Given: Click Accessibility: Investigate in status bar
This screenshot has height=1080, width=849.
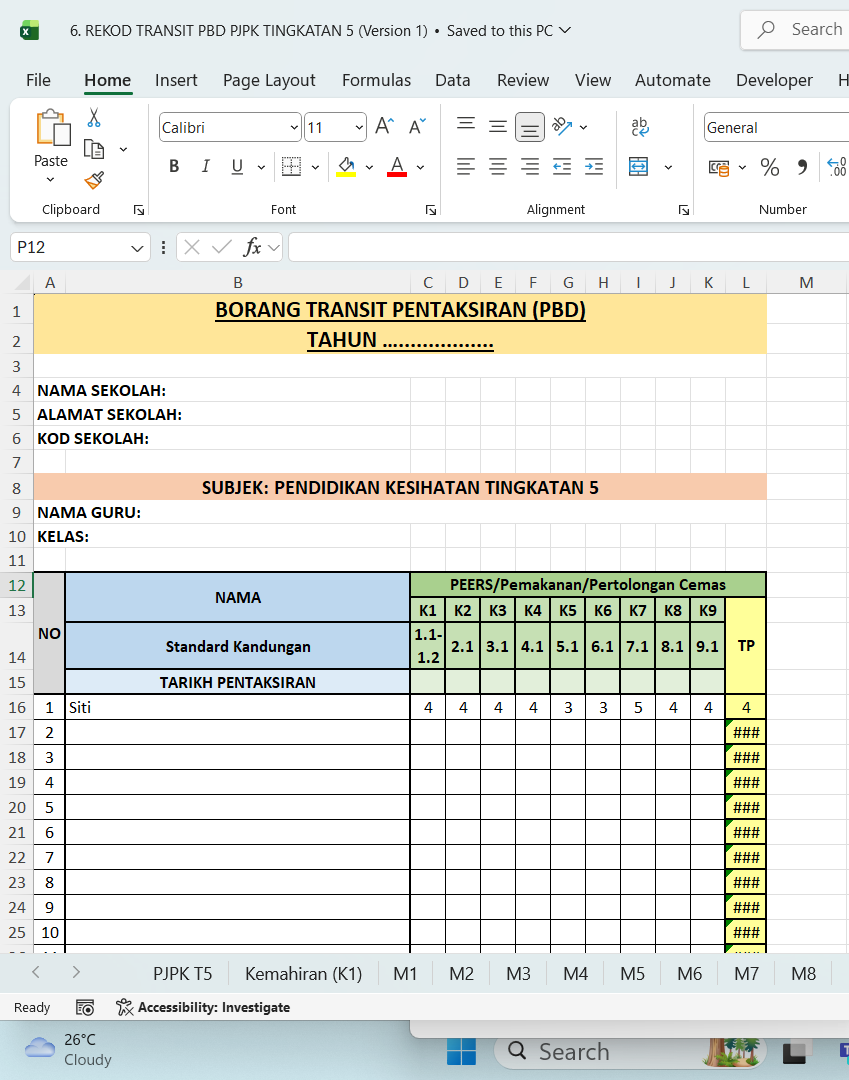Looking at the screenshot, I should tap(203, 1007).
